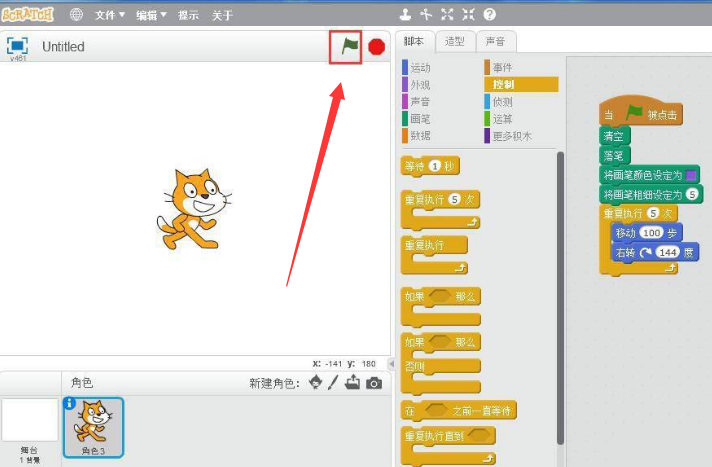The height and width of the screenshot is (467, 712).
Task: Edit the 100 steps move value
Action: 652,233
